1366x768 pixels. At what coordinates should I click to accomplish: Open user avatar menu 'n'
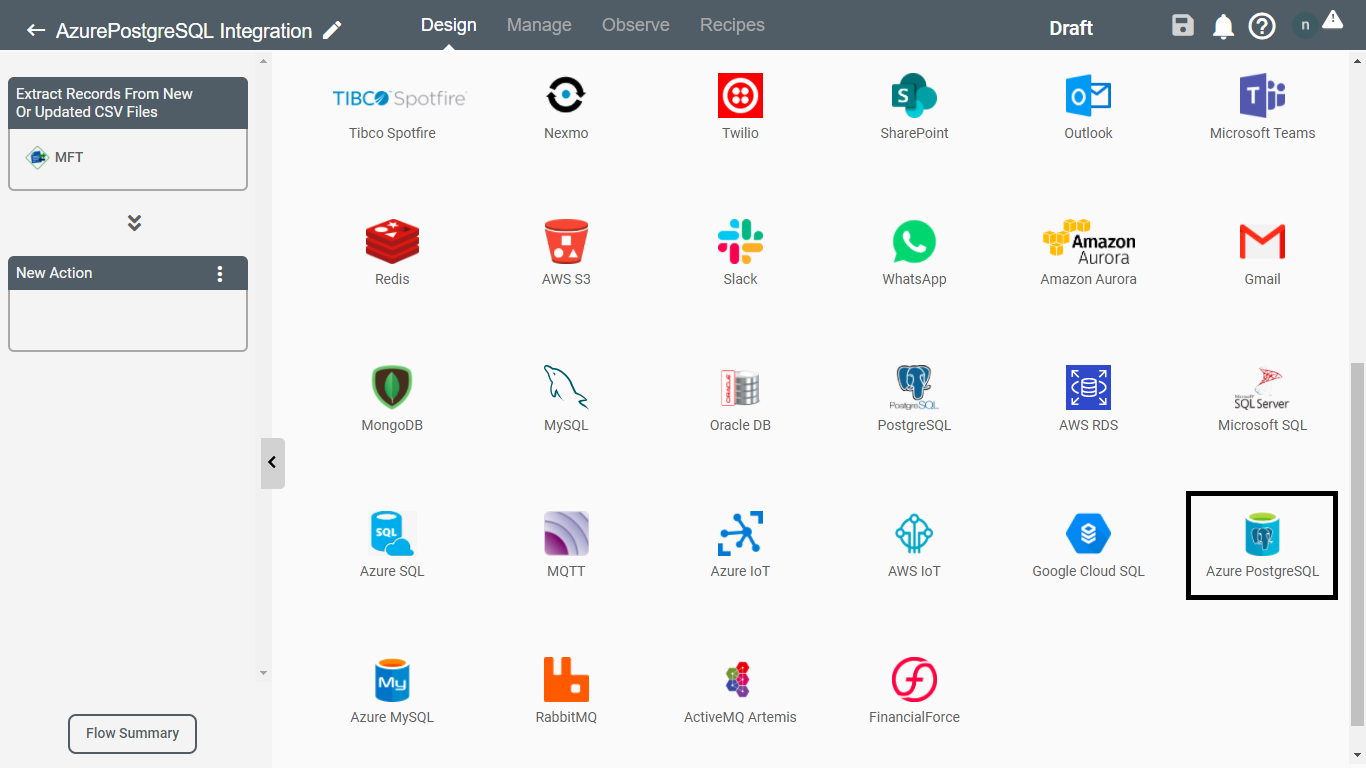(1305, 26)
